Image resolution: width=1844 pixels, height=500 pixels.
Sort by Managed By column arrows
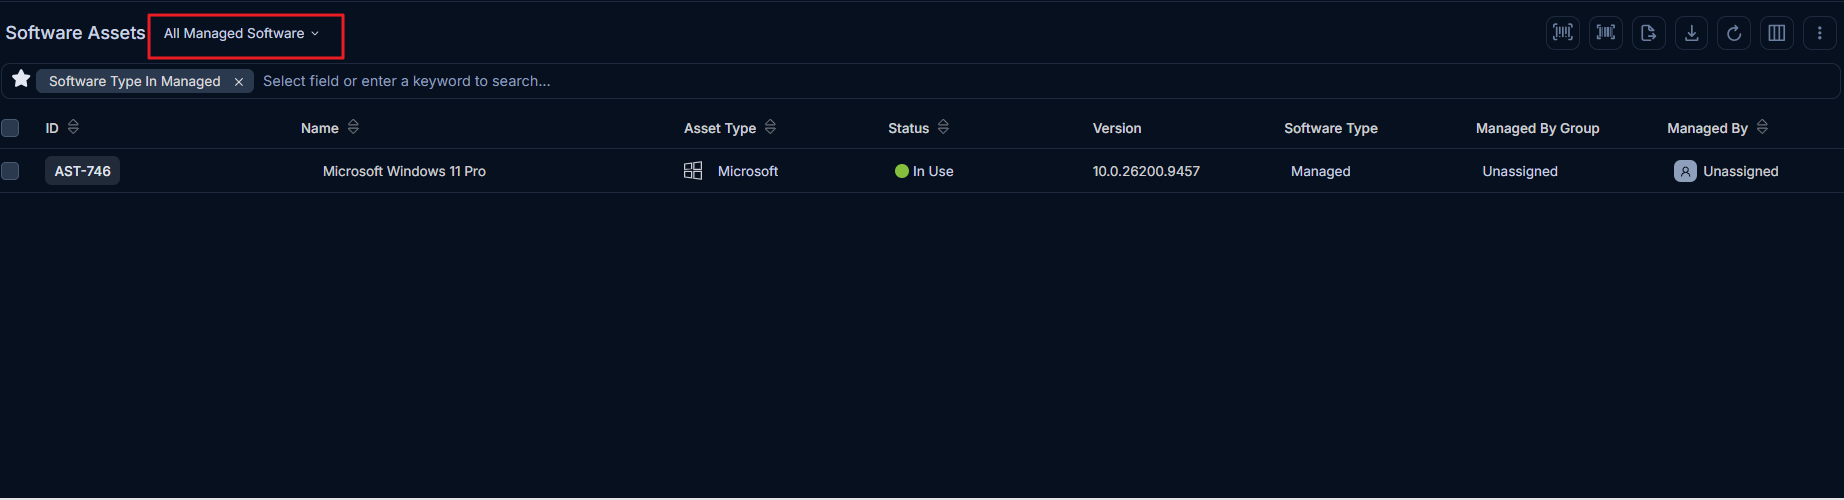tap(1762, 127)
